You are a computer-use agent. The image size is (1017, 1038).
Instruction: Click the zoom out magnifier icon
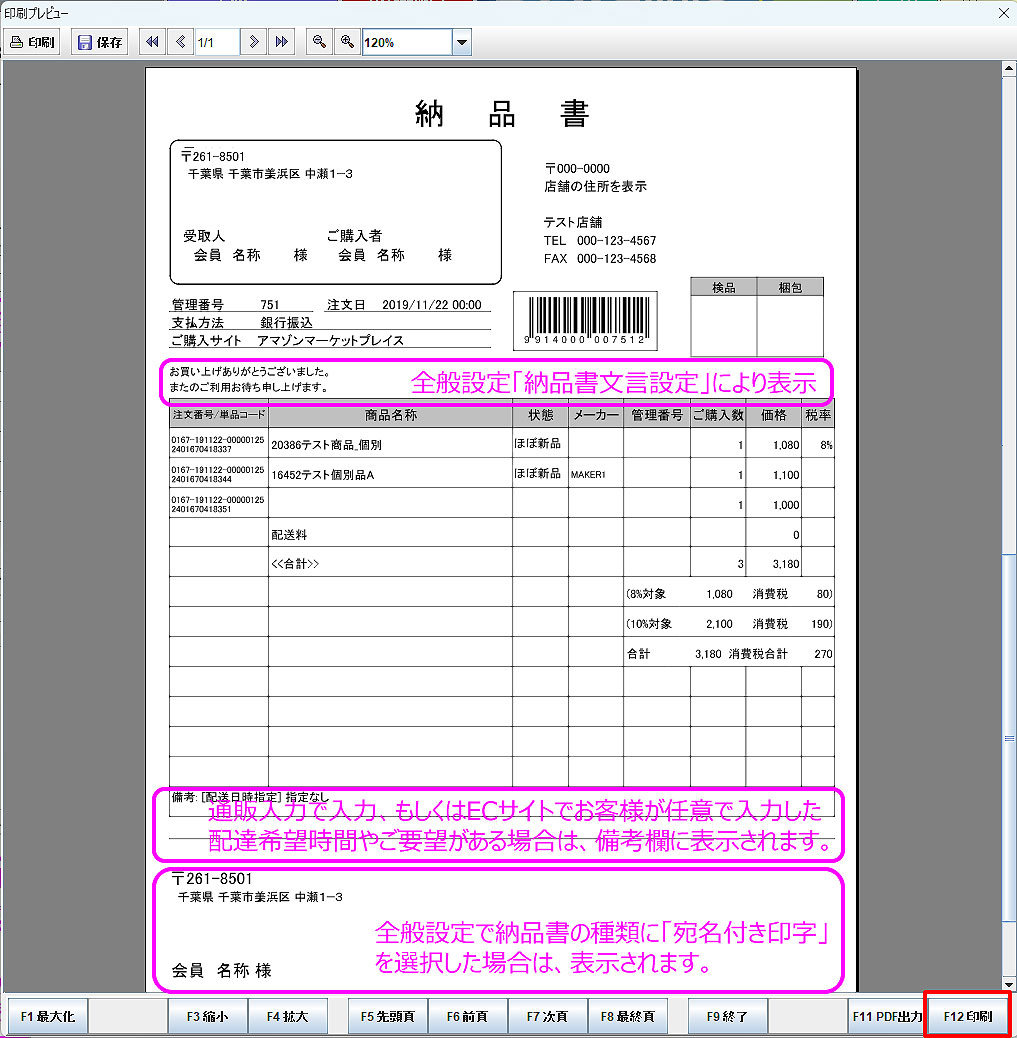click(x=319, y=42)
